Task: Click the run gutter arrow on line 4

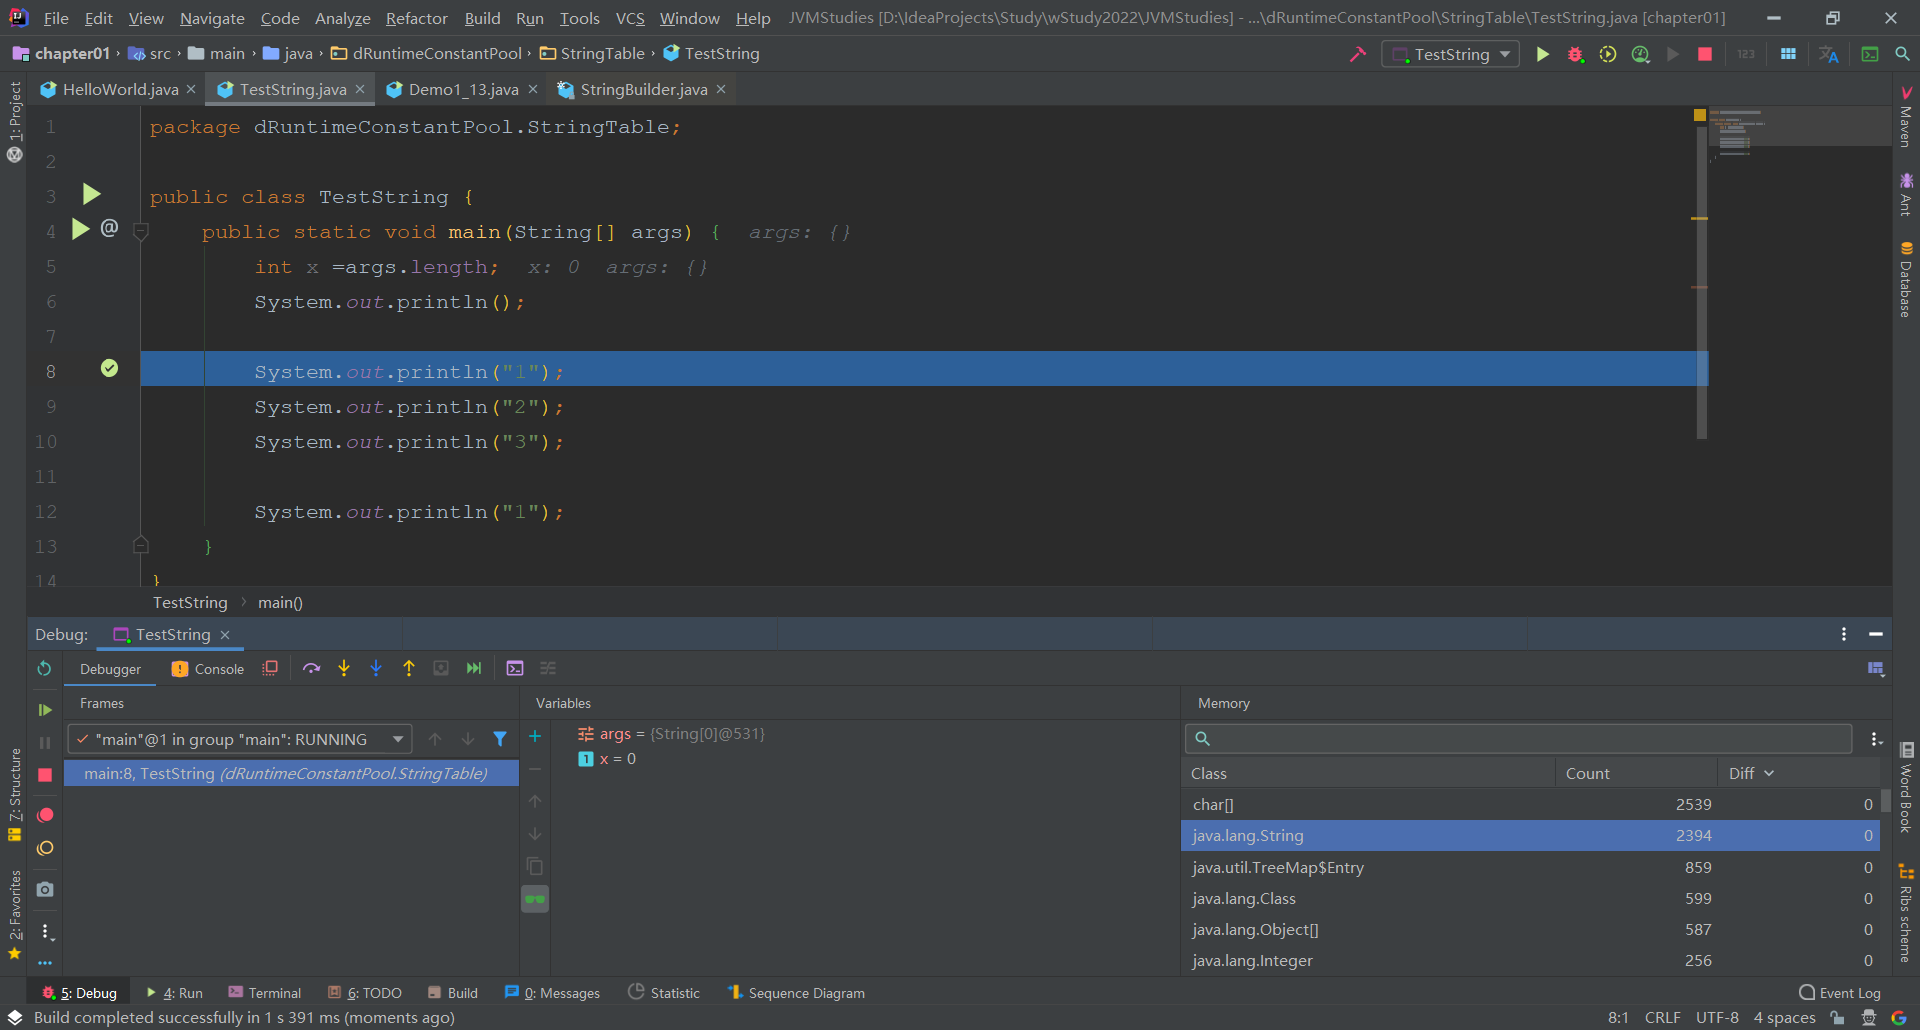Action: click(x=81, y=229)
